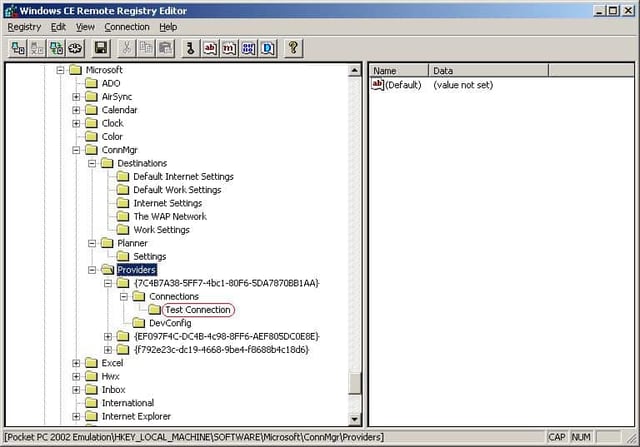Image resolution: width=640 pixels, height=447 pixels.
Task: Click the CAP status bar indicator
Action: pyautogui.click(x=557, y=437)
